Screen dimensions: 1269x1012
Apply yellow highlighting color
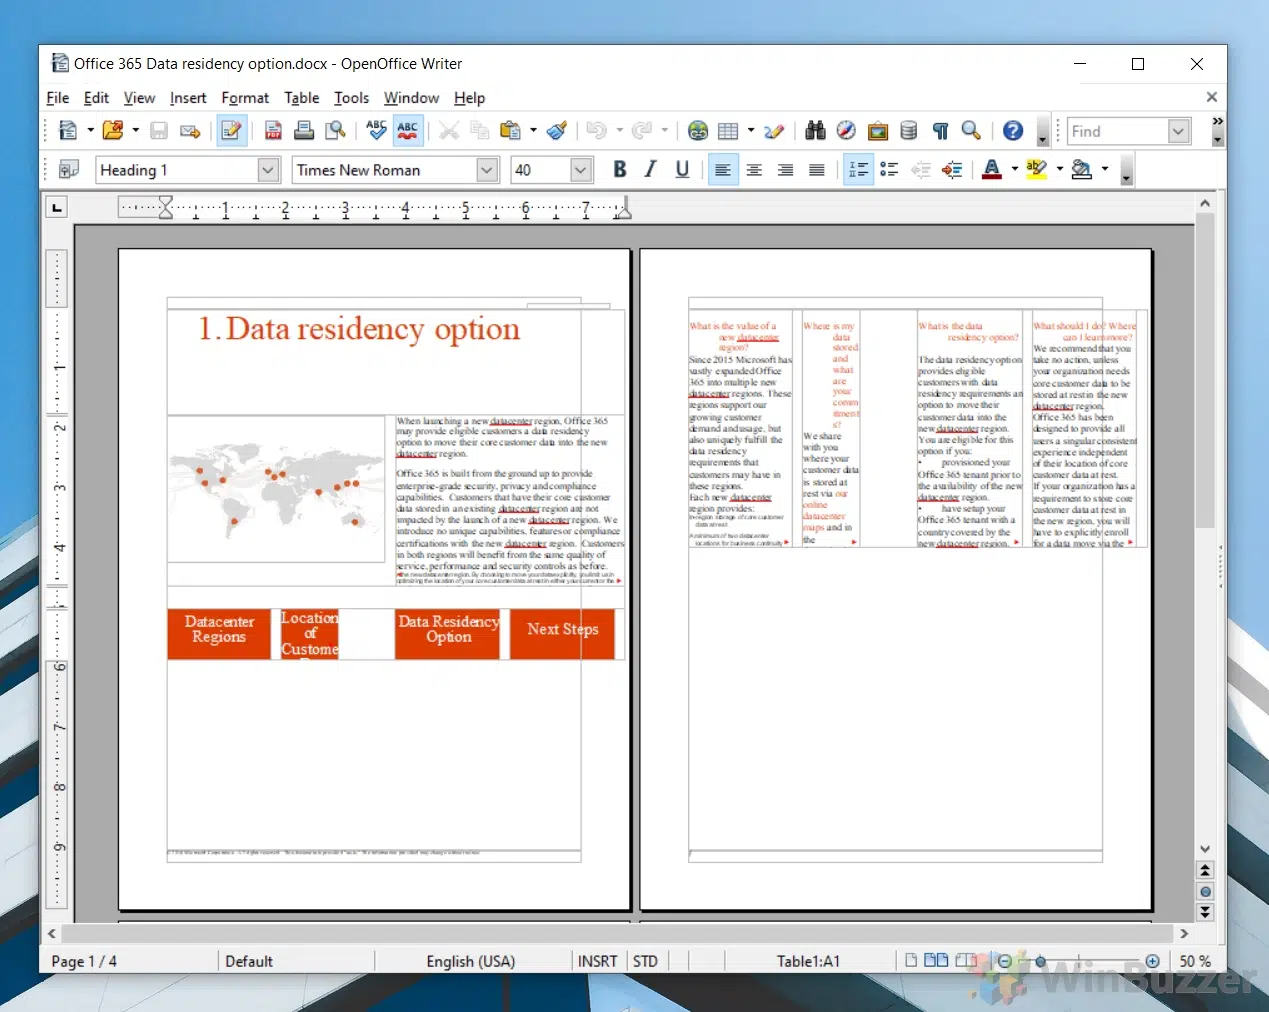(x=1037, y=170)
